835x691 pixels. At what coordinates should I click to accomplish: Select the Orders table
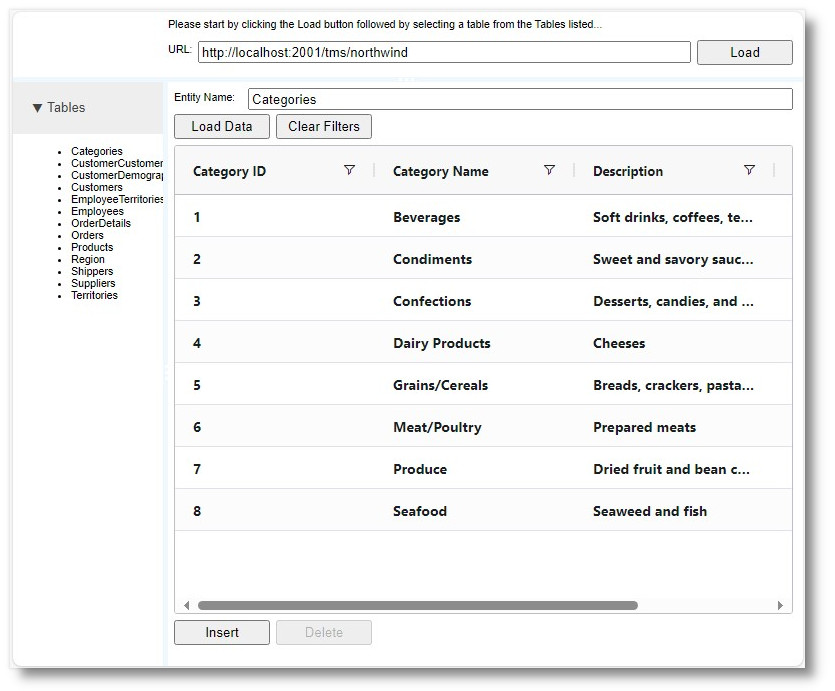(x=87, y=235)
